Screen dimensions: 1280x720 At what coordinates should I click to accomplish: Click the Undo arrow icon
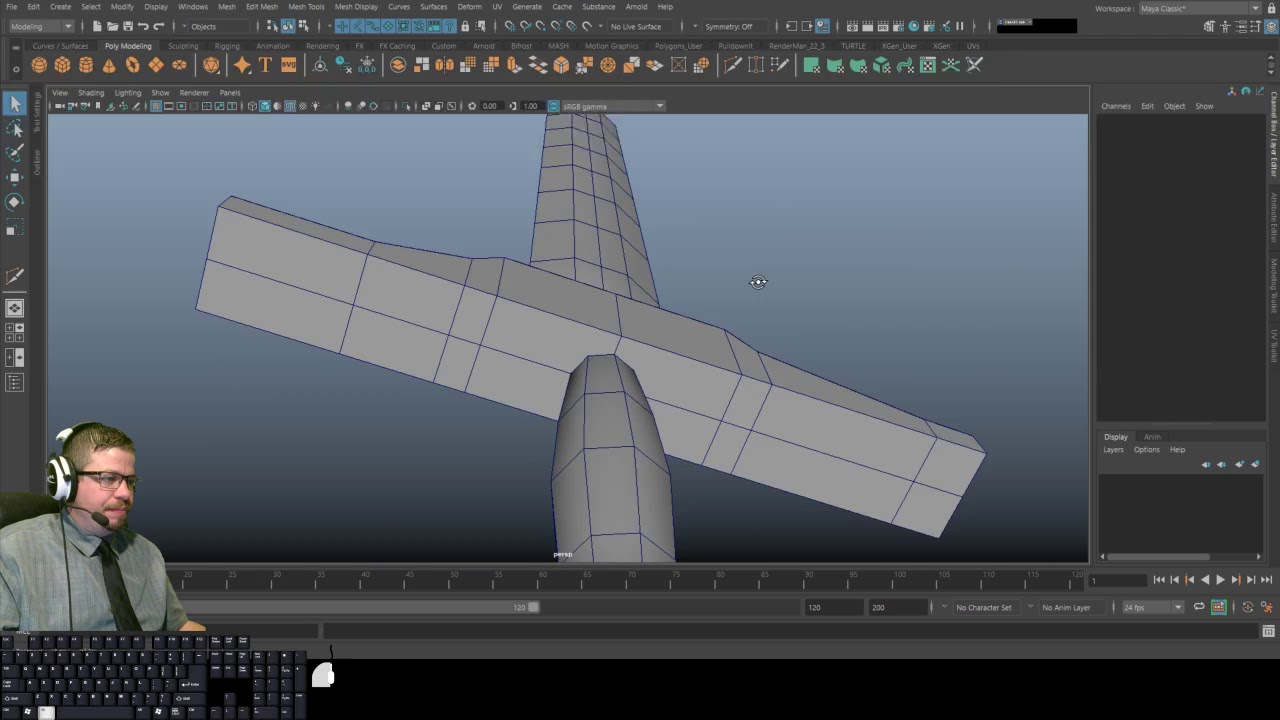click(143, 26)
